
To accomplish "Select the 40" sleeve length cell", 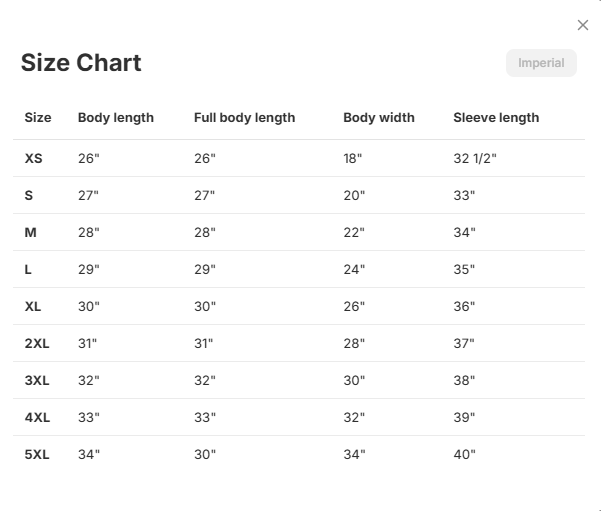I will (x=465, y=454).
